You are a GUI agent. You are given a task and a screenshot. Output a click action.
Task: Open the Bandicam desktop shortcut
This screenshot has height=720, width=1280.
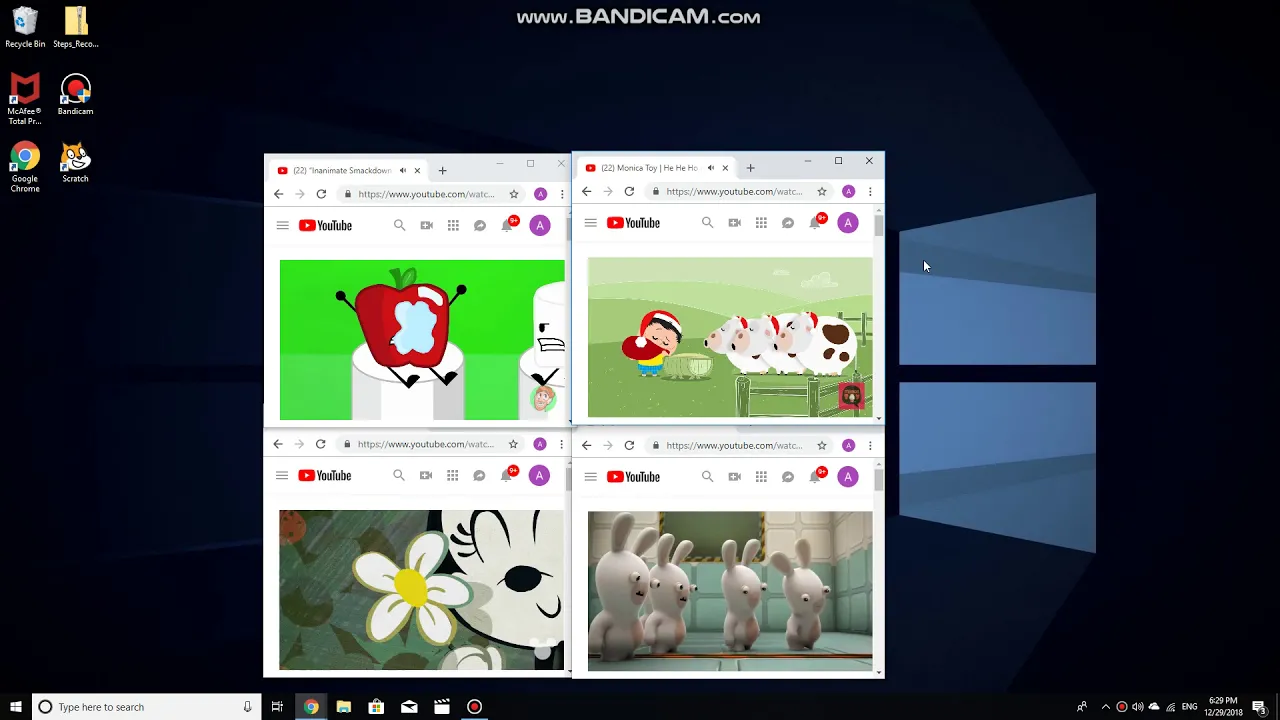pos(75,96)
